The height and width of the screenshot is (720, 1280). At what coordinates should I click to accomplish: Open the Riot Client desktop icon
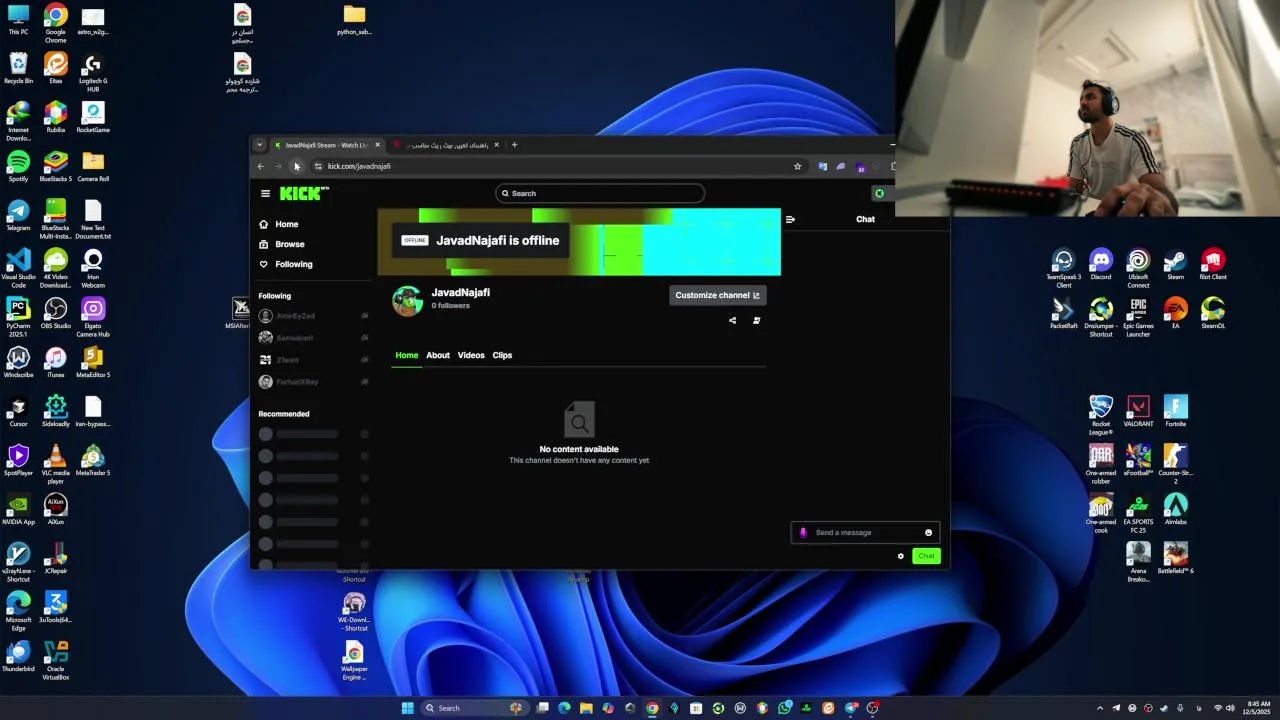pos(1213,265)
